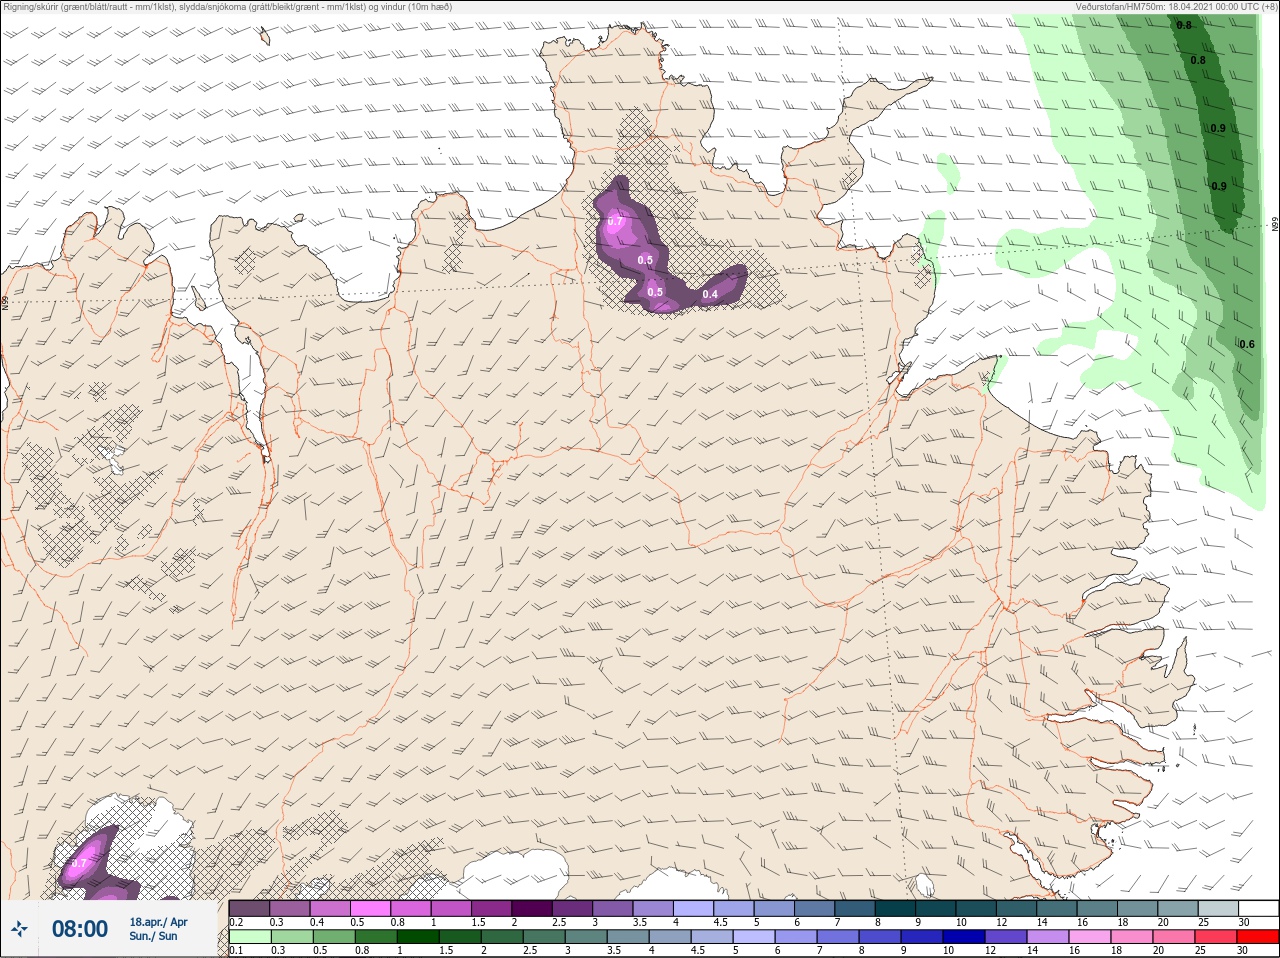Click the vertical N99 label on the left edge
Screen dimensions: 1280x958
(5, 301)
